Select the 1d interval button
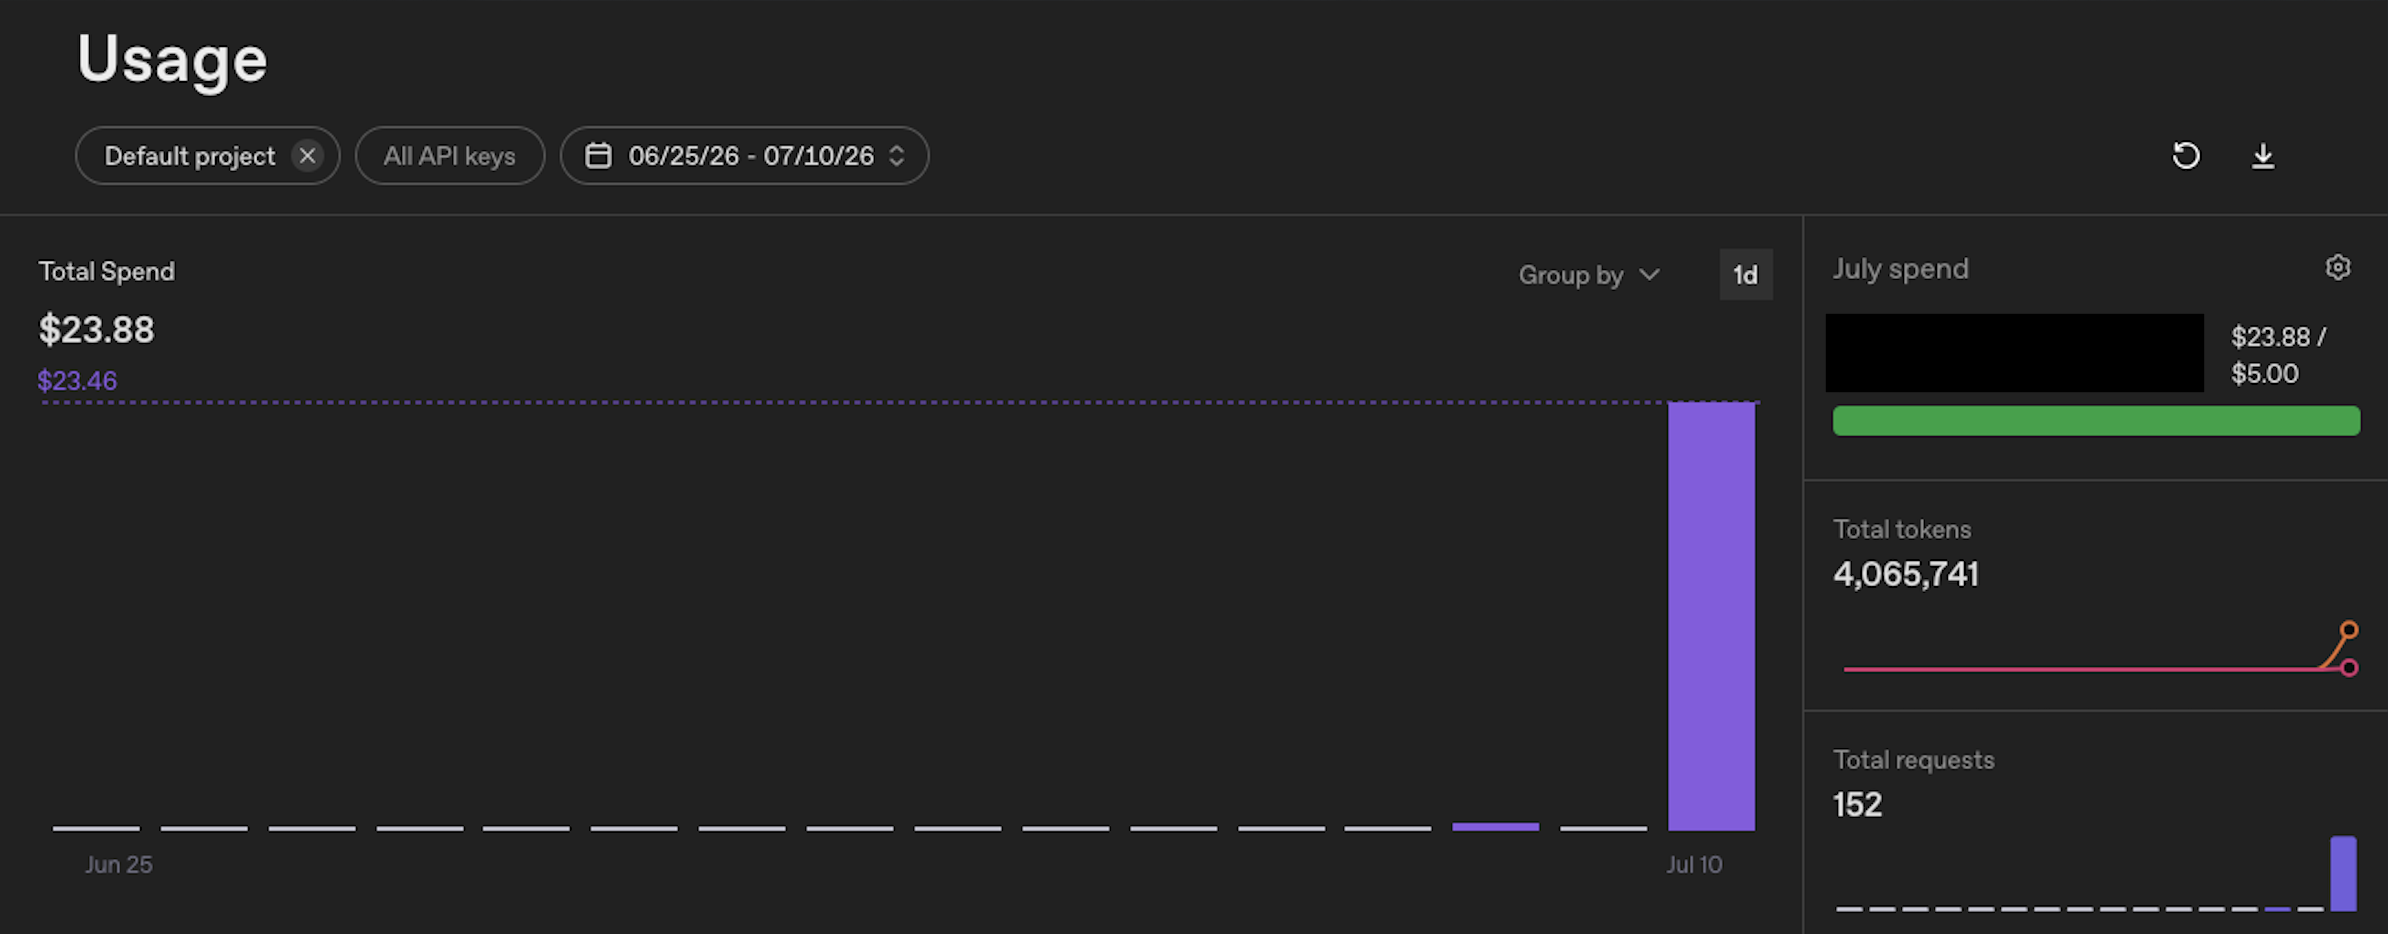This screenshot has height=934, width=2388. click(x=1746, y=275)
